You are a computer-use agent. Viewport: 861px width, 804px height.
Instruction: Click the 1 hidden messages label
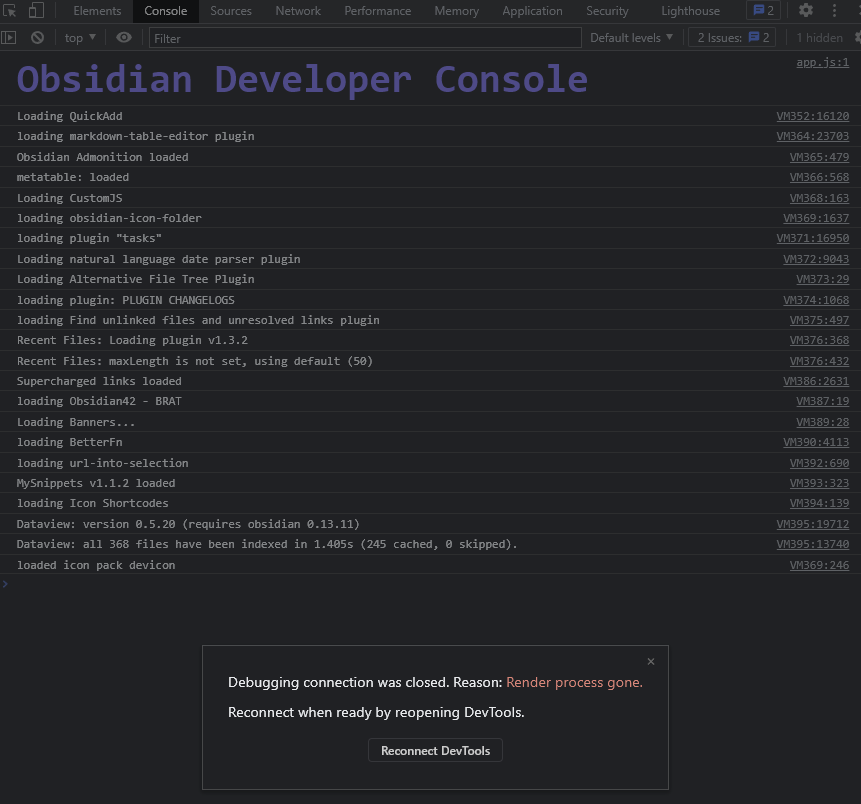819,37
